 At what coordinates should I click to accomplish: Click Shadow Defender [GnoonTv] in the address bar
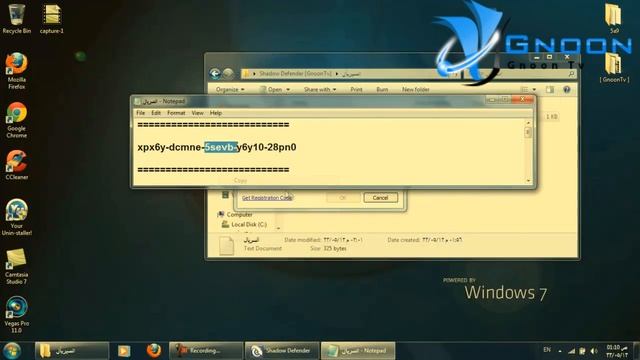point(295,74)
